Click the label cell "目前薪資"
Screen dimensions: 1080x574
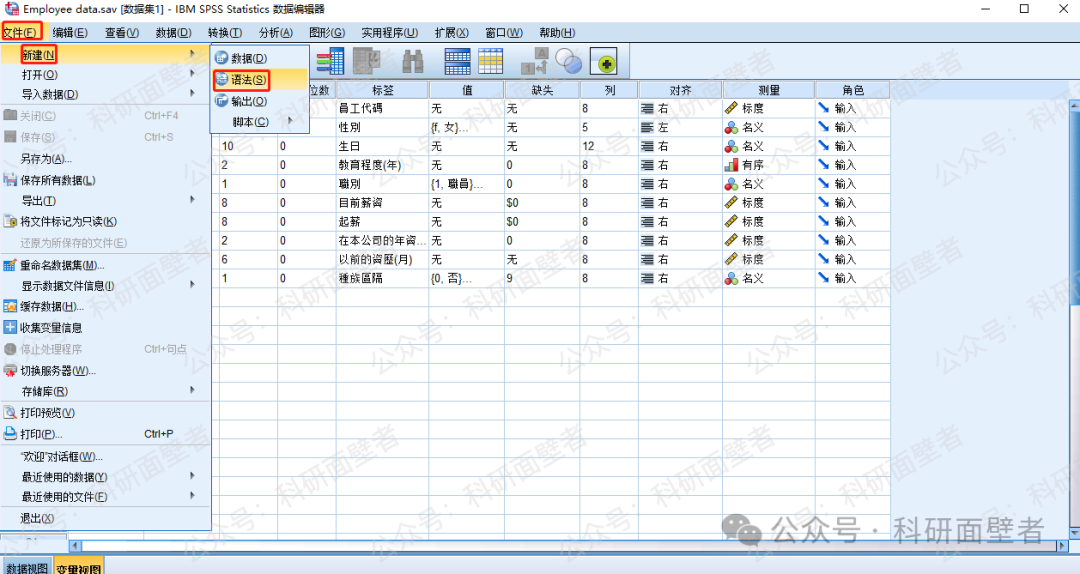coord(382,203)
